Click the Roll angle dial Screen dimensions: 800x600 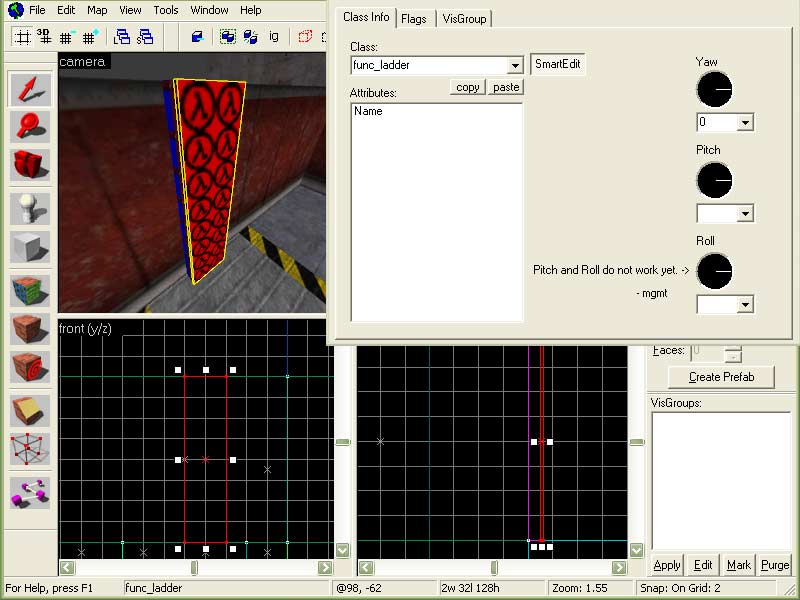[x=714, y=271]
